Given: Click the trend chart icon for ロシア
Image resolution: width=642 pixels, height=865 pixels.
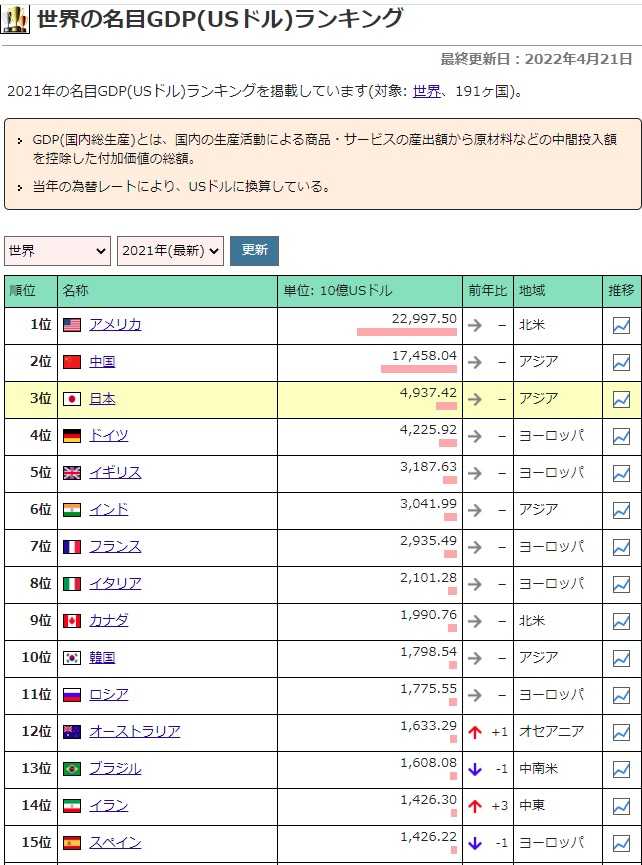Looking at the screenshot, I should (x=621, y=695).
